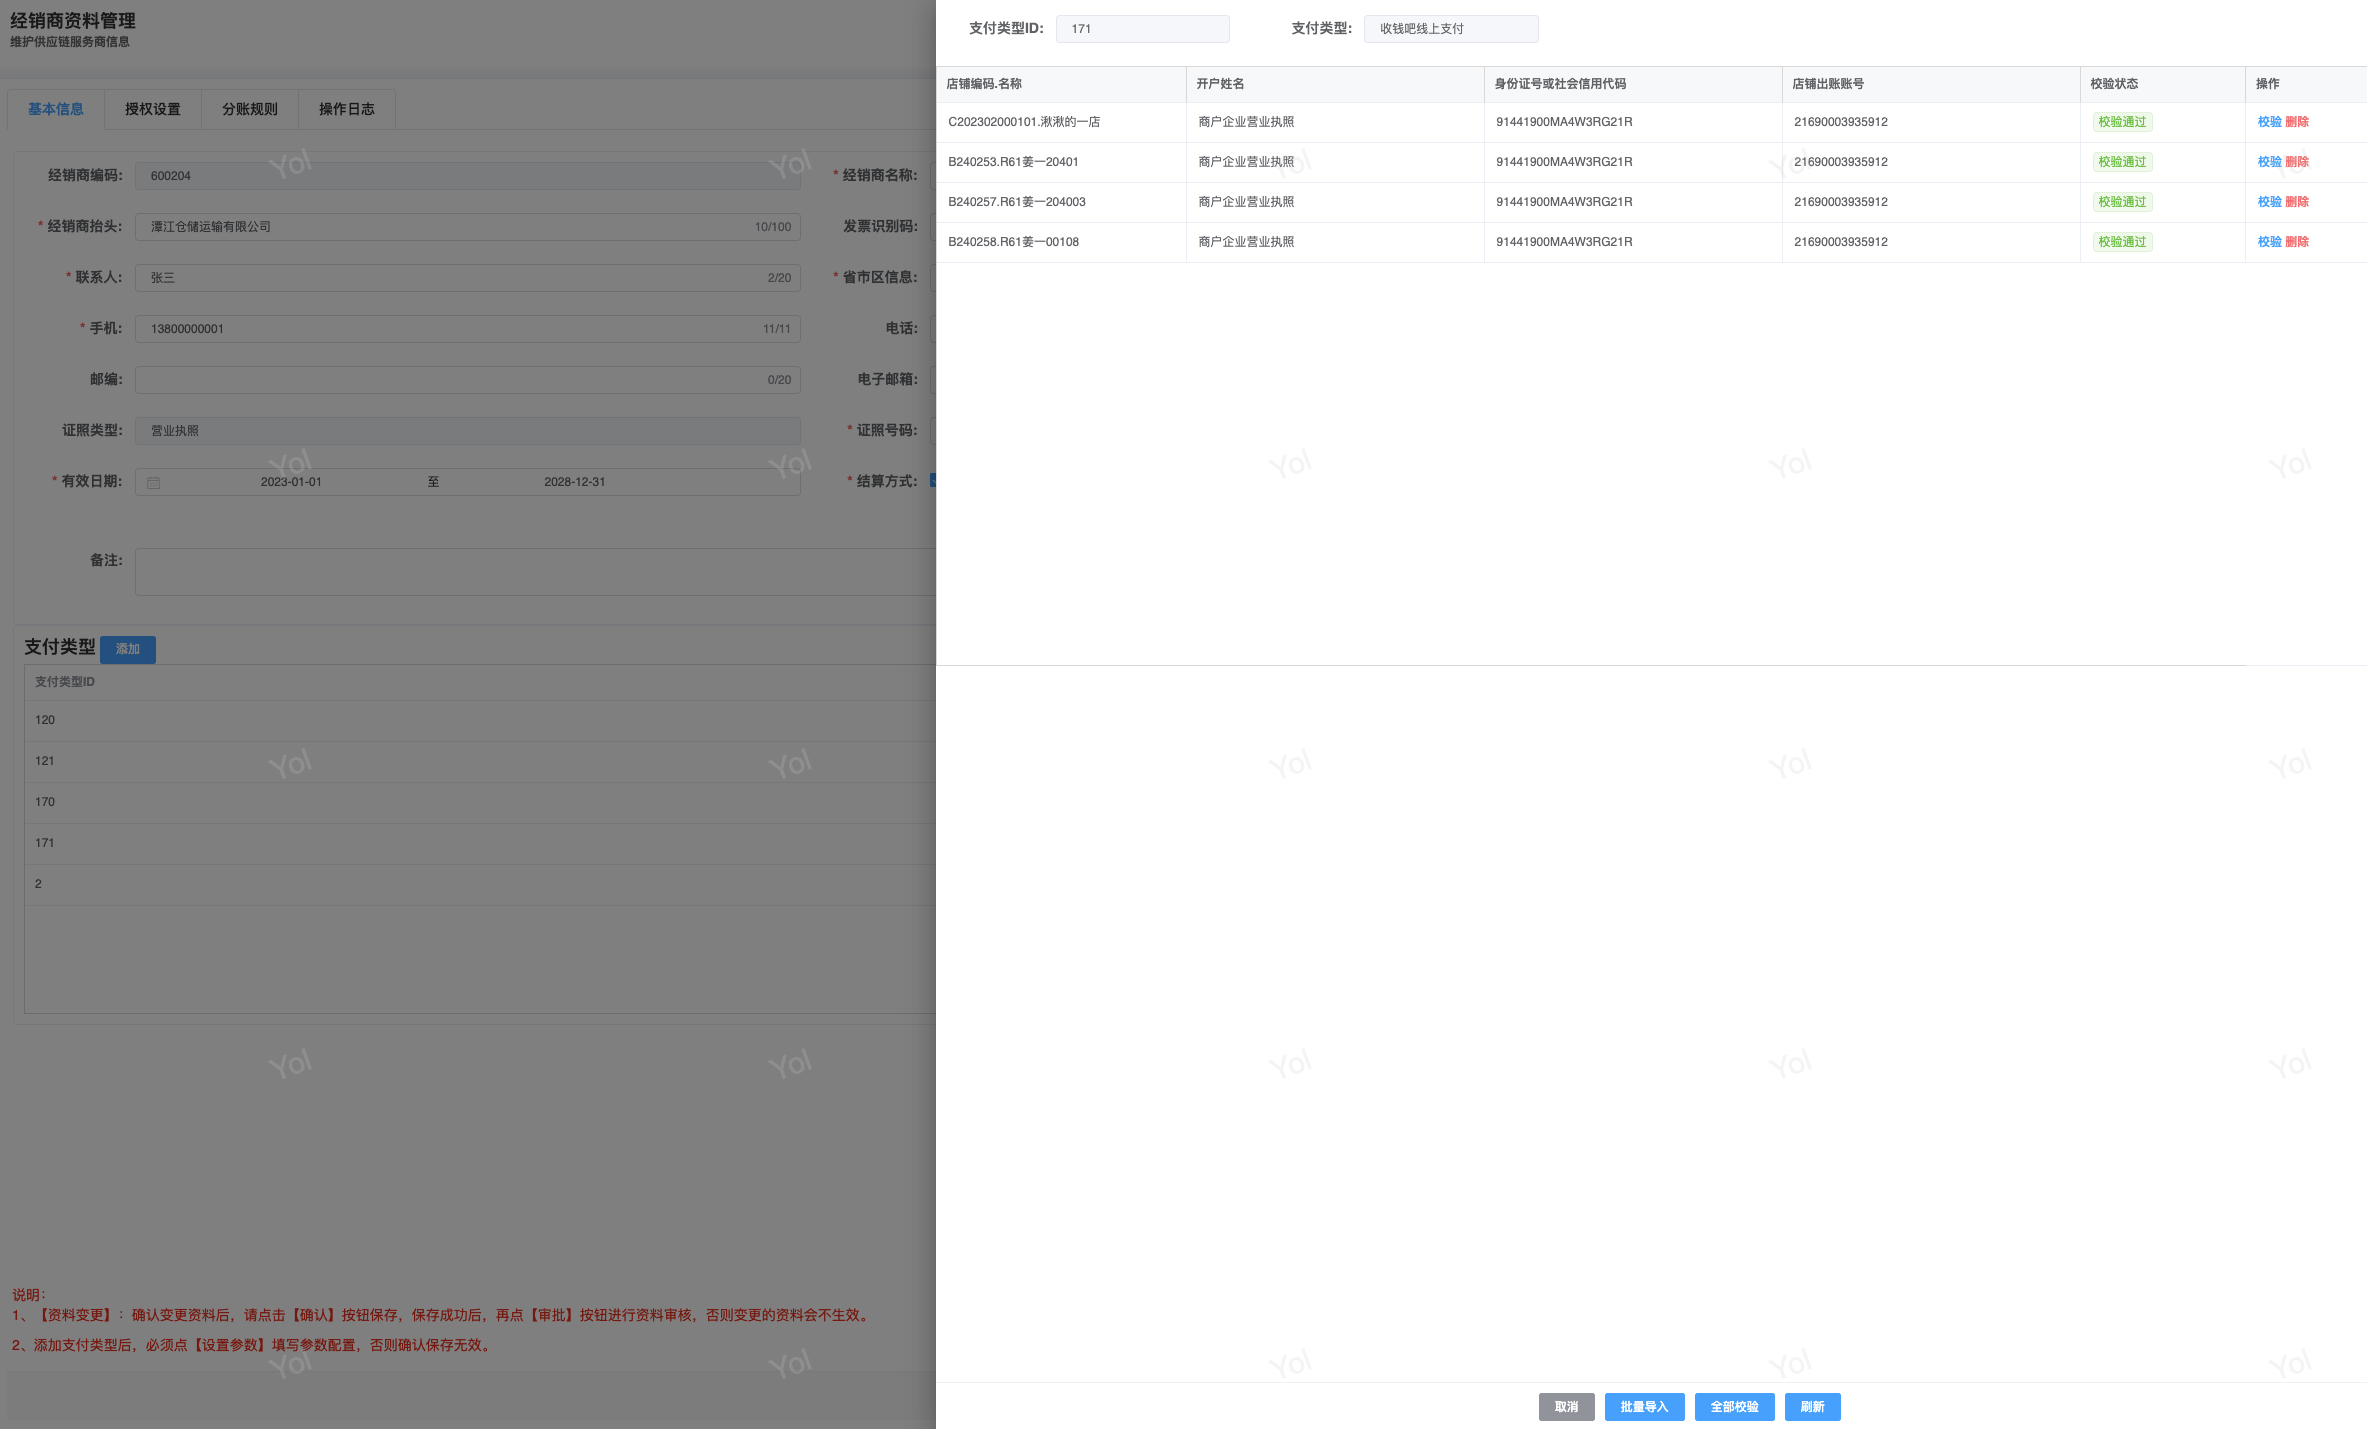Screen dimensions: 2367x1429
Task: Select the 171 payment type row
Action: [x=45, y=843]
